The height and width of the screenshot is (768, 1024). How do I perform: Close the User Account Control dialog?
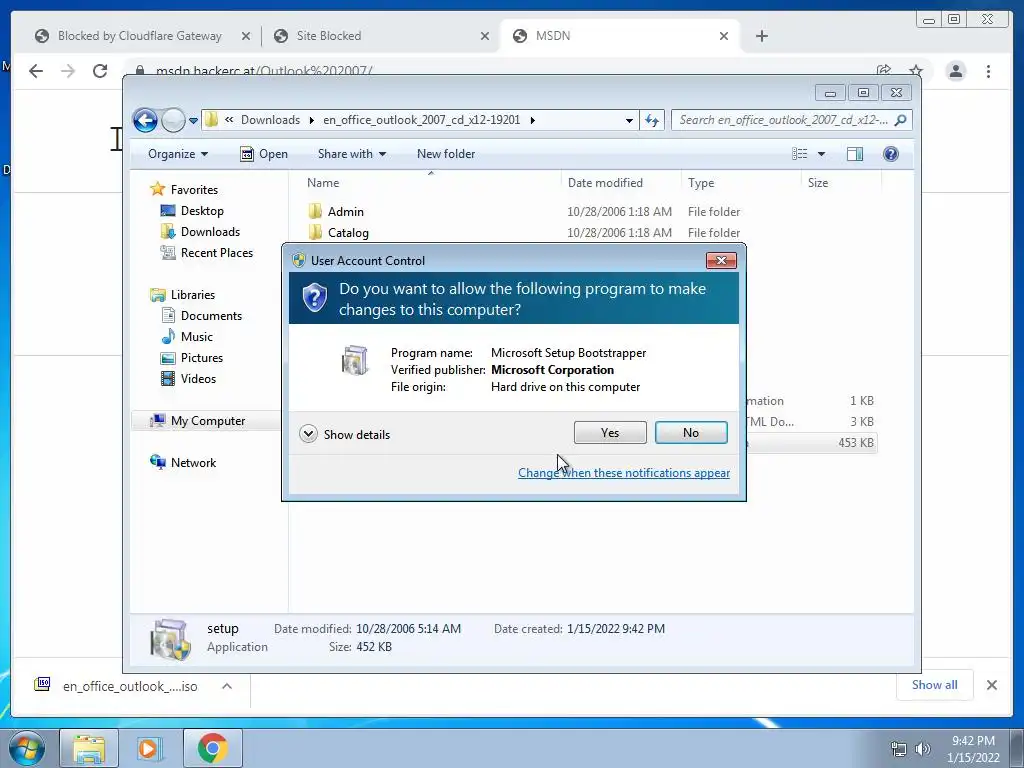point(721,261)
